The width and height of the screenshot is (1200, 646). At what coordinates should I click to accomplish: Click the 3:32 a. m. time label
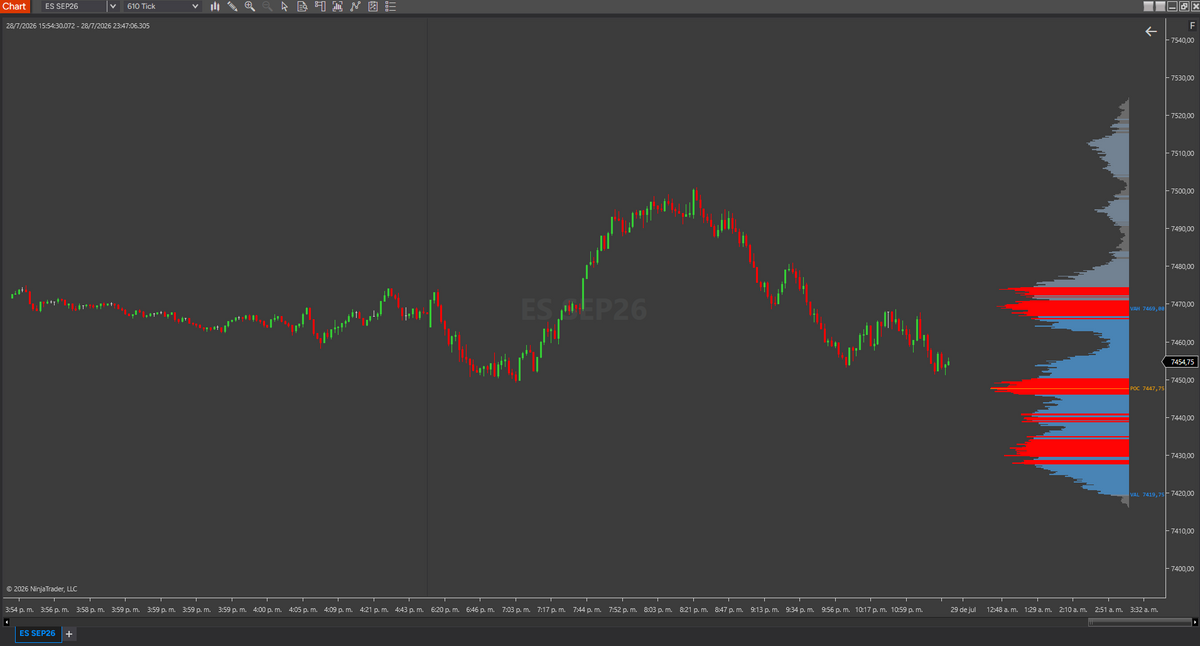1143,609
